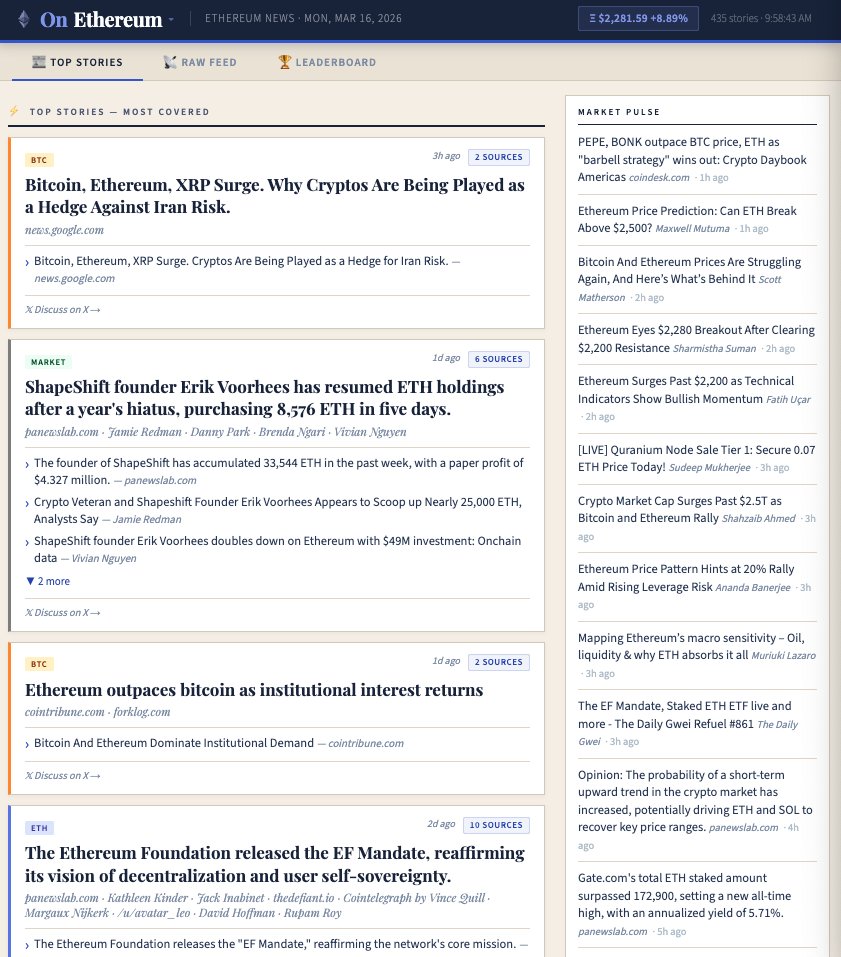Open 'PEPE, BONK outpace BTC price' Market Pulse item
Viewport: 841px width, 957px height.
[x=692, y=159]
